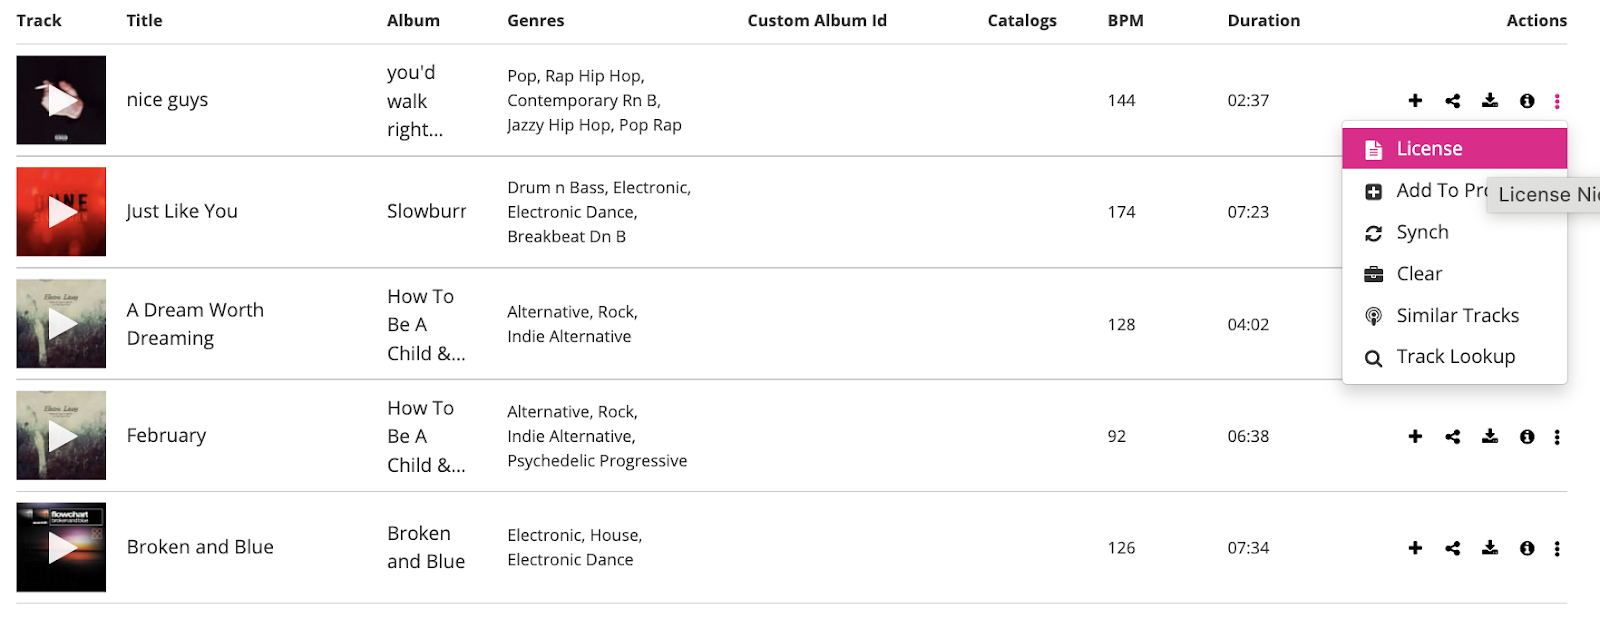Share the February track
This screenshot has width=1600, height=619.
[x=1452, y=436]
